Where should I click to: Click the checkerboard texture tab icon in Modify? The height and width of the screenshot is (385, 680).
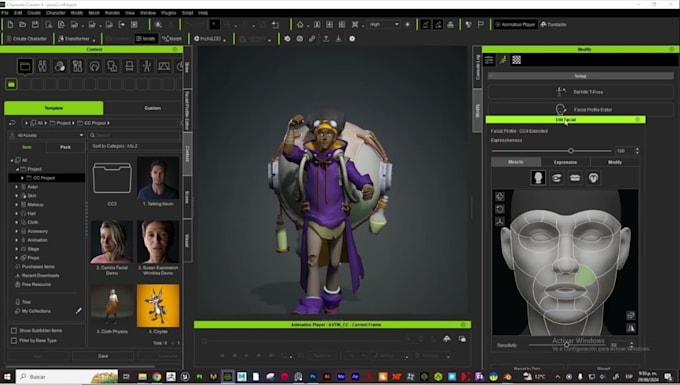click(517, 60)
